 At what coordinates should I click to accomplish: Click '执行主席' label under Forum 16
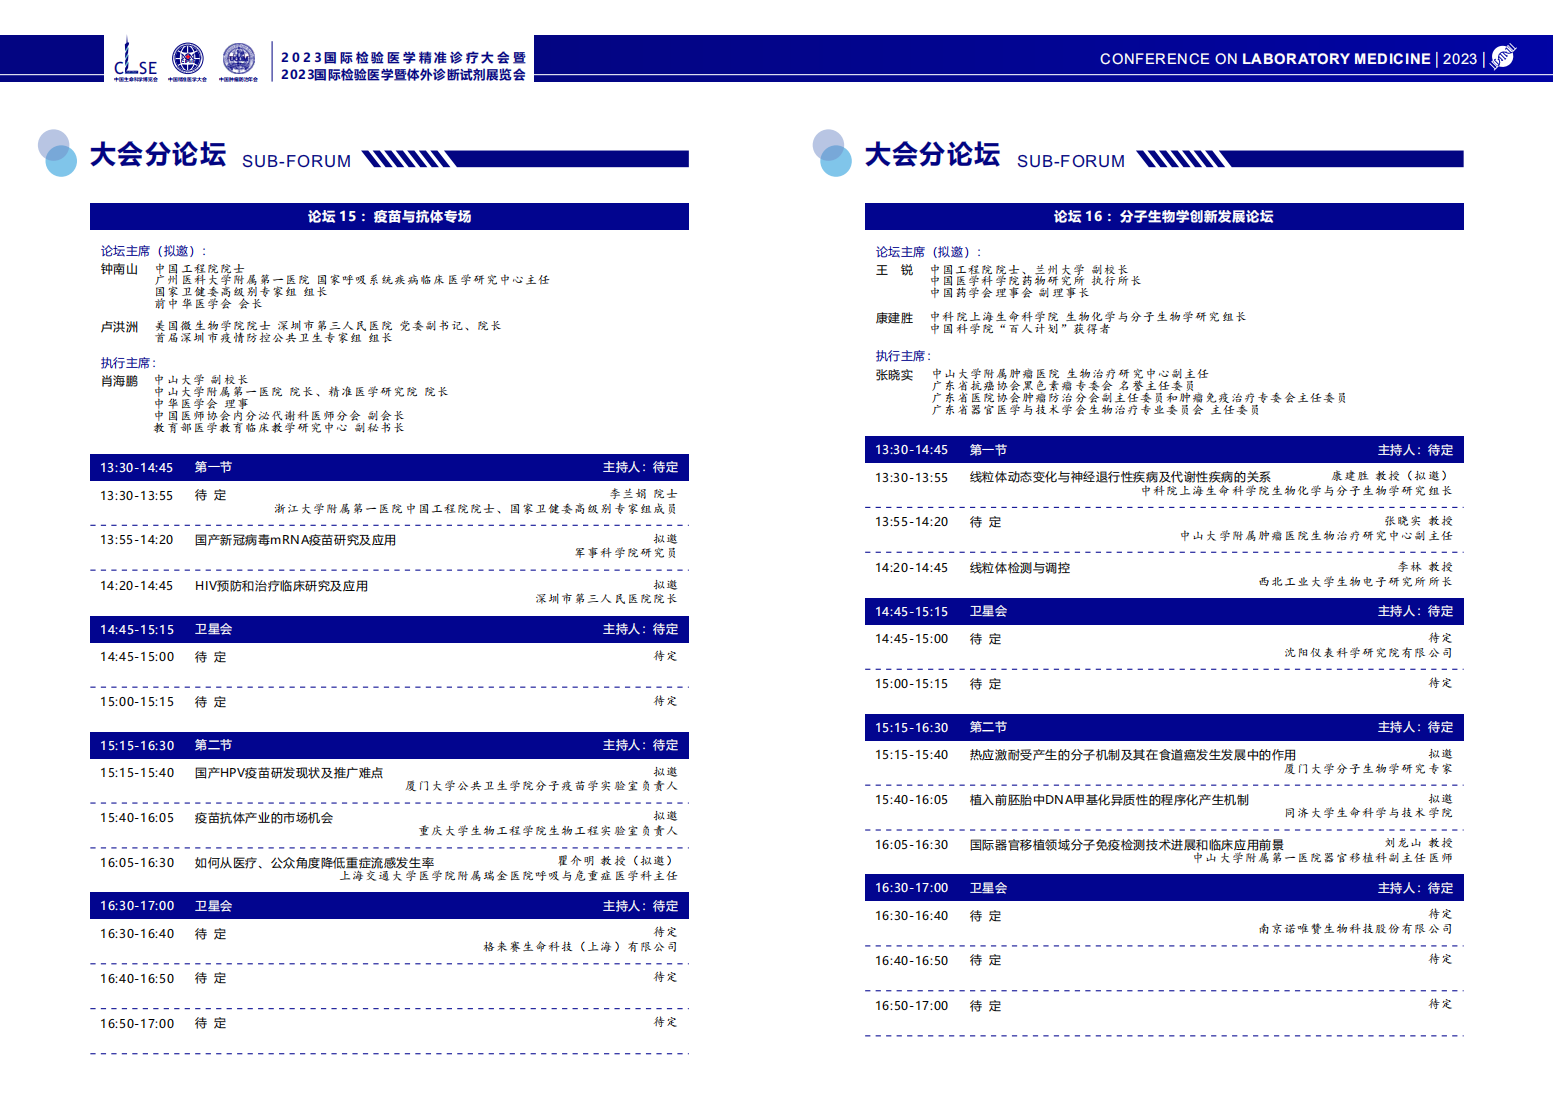[x=903, y=356]
